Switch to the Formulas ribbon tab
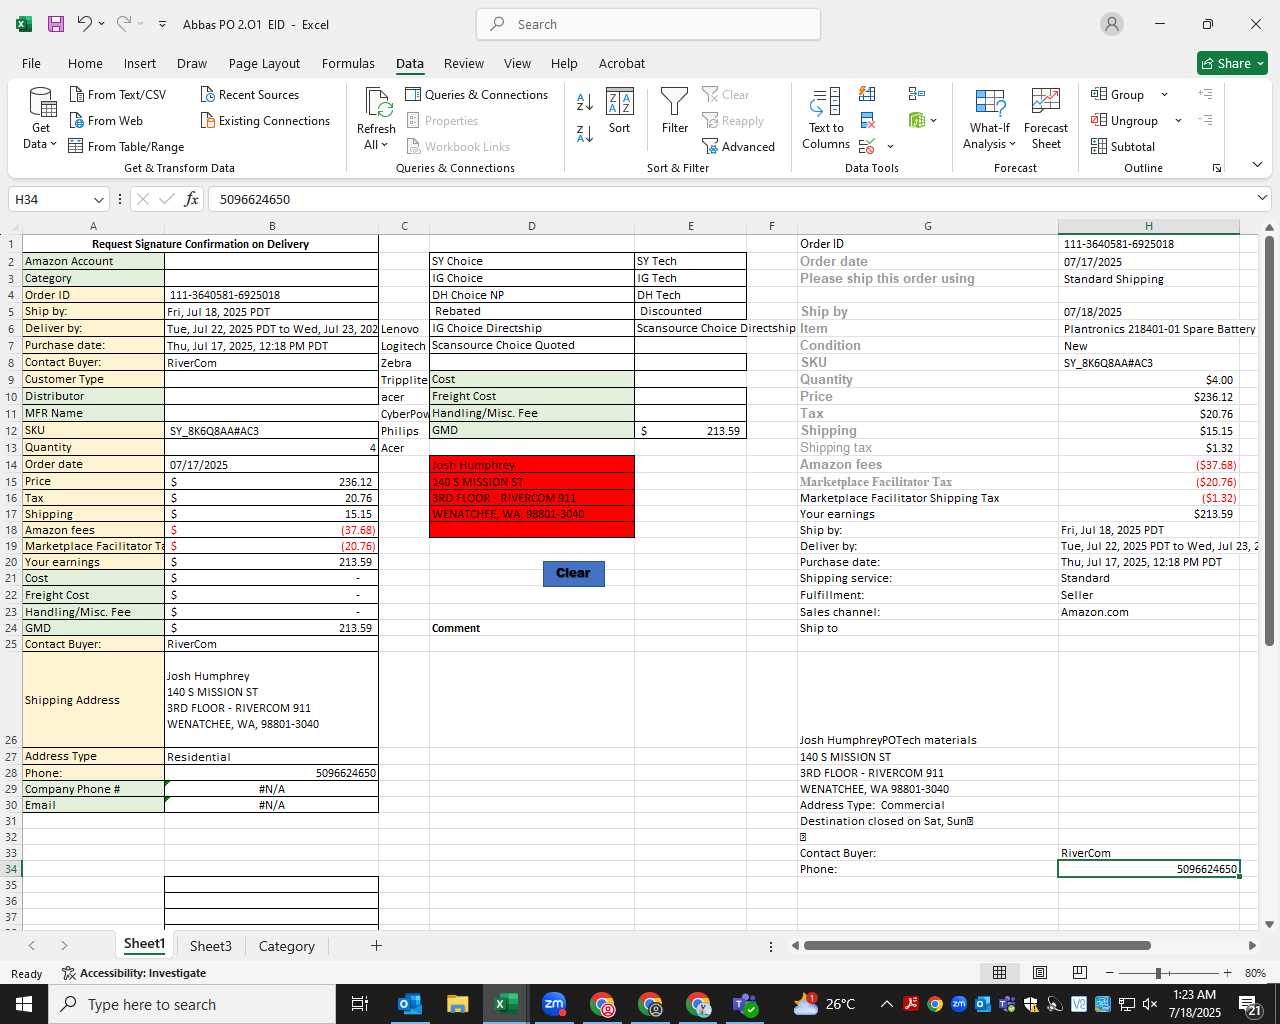 348,63
